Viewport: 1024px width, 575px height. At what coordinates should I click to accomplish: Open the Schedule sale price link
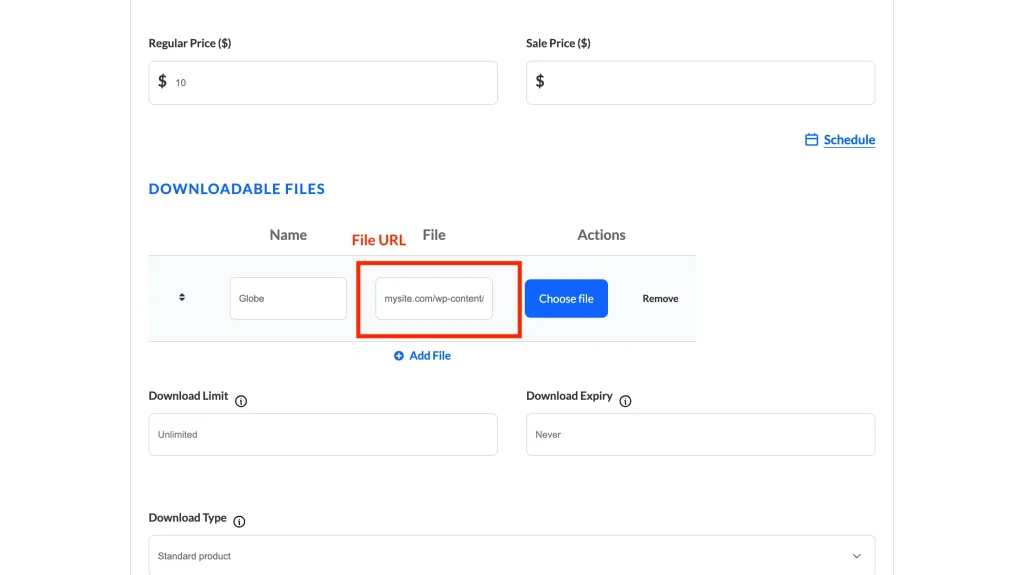pos(849,140)
